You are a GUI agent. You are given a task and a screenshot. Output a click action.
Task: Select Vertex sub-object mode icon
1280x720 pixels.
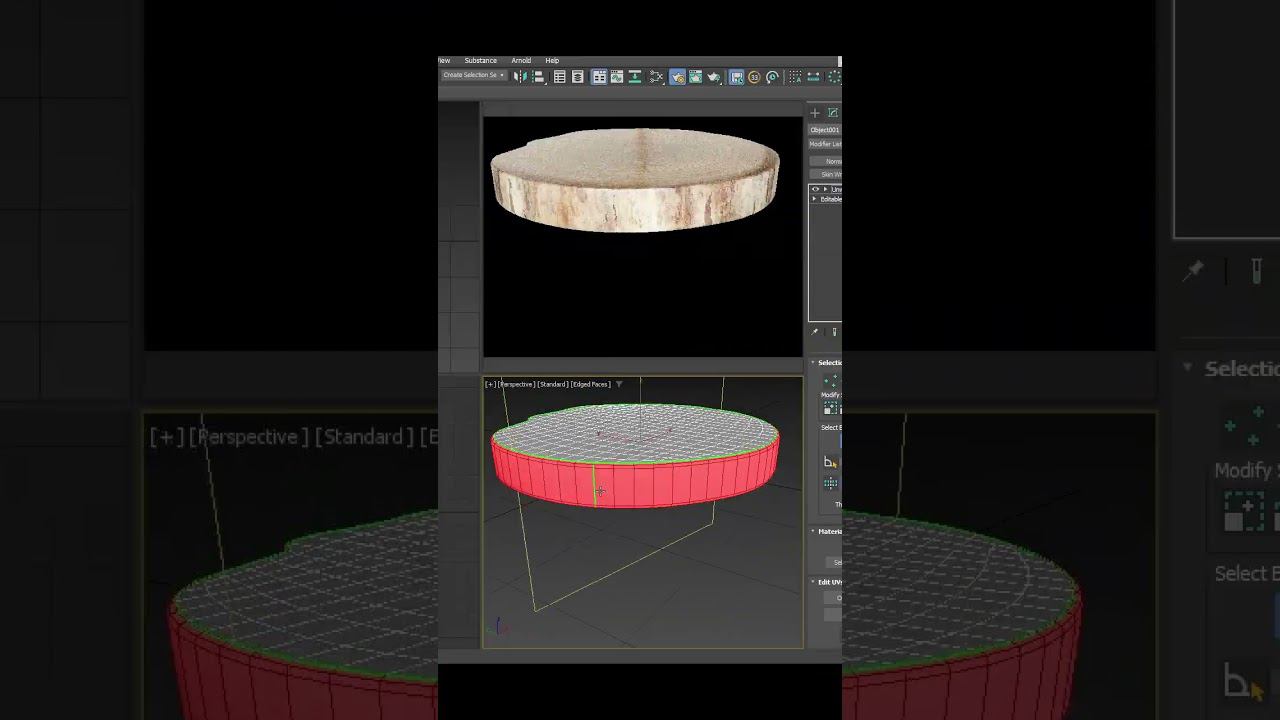click(x=831, y=381)
